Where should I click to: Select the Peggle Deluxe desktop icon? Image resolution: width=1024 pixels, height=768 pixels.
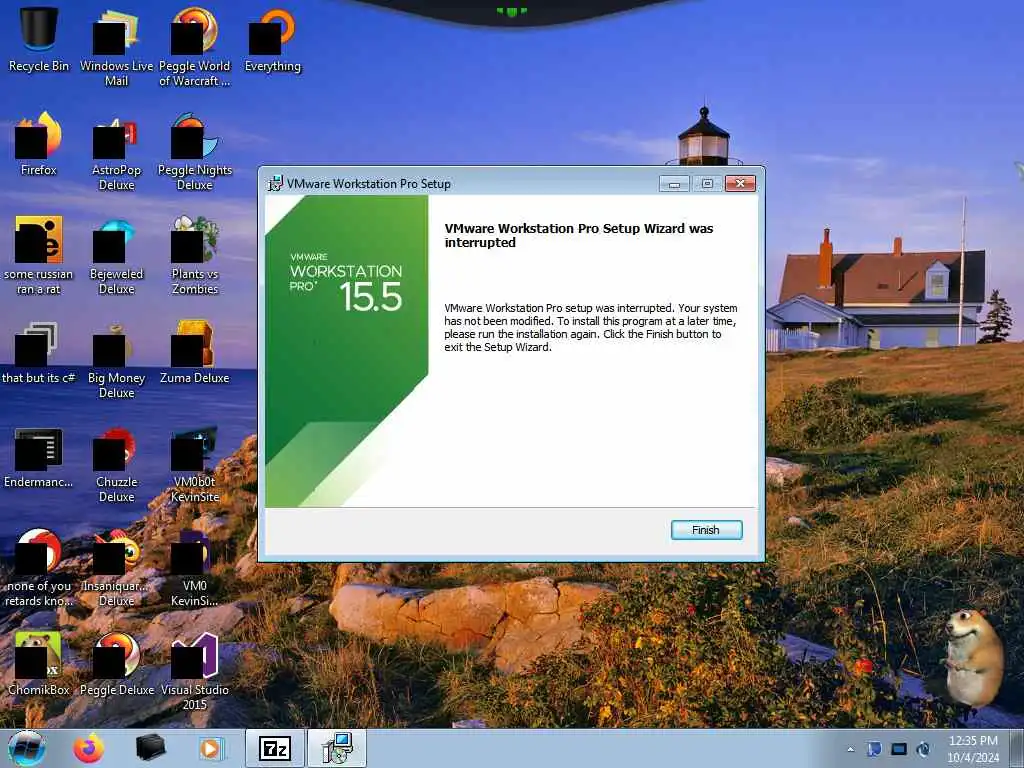click(x=116, y=664)
